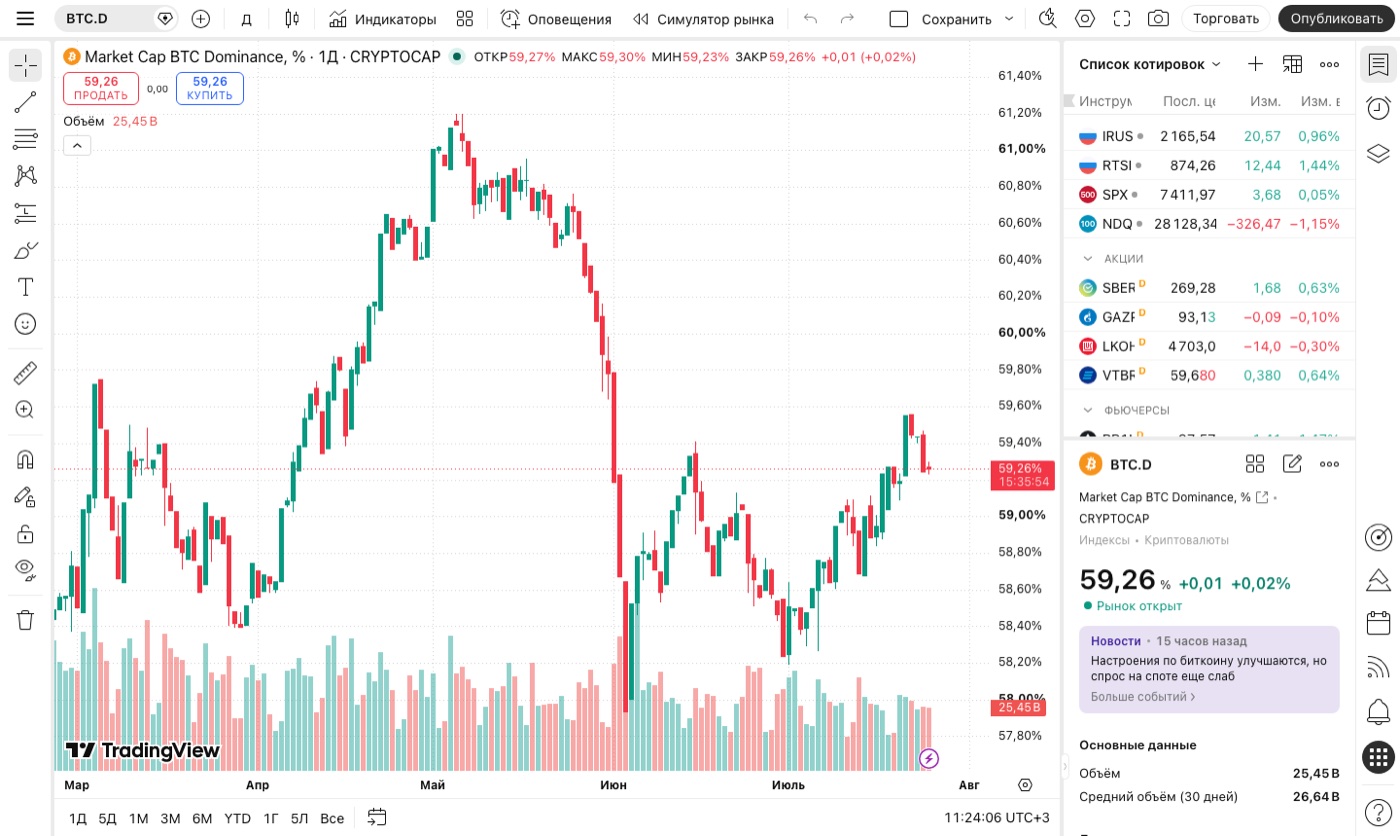Screen dimensions: 1400x836
Task: Open the Fibonacci retracement tools
Action: (25, 139)
